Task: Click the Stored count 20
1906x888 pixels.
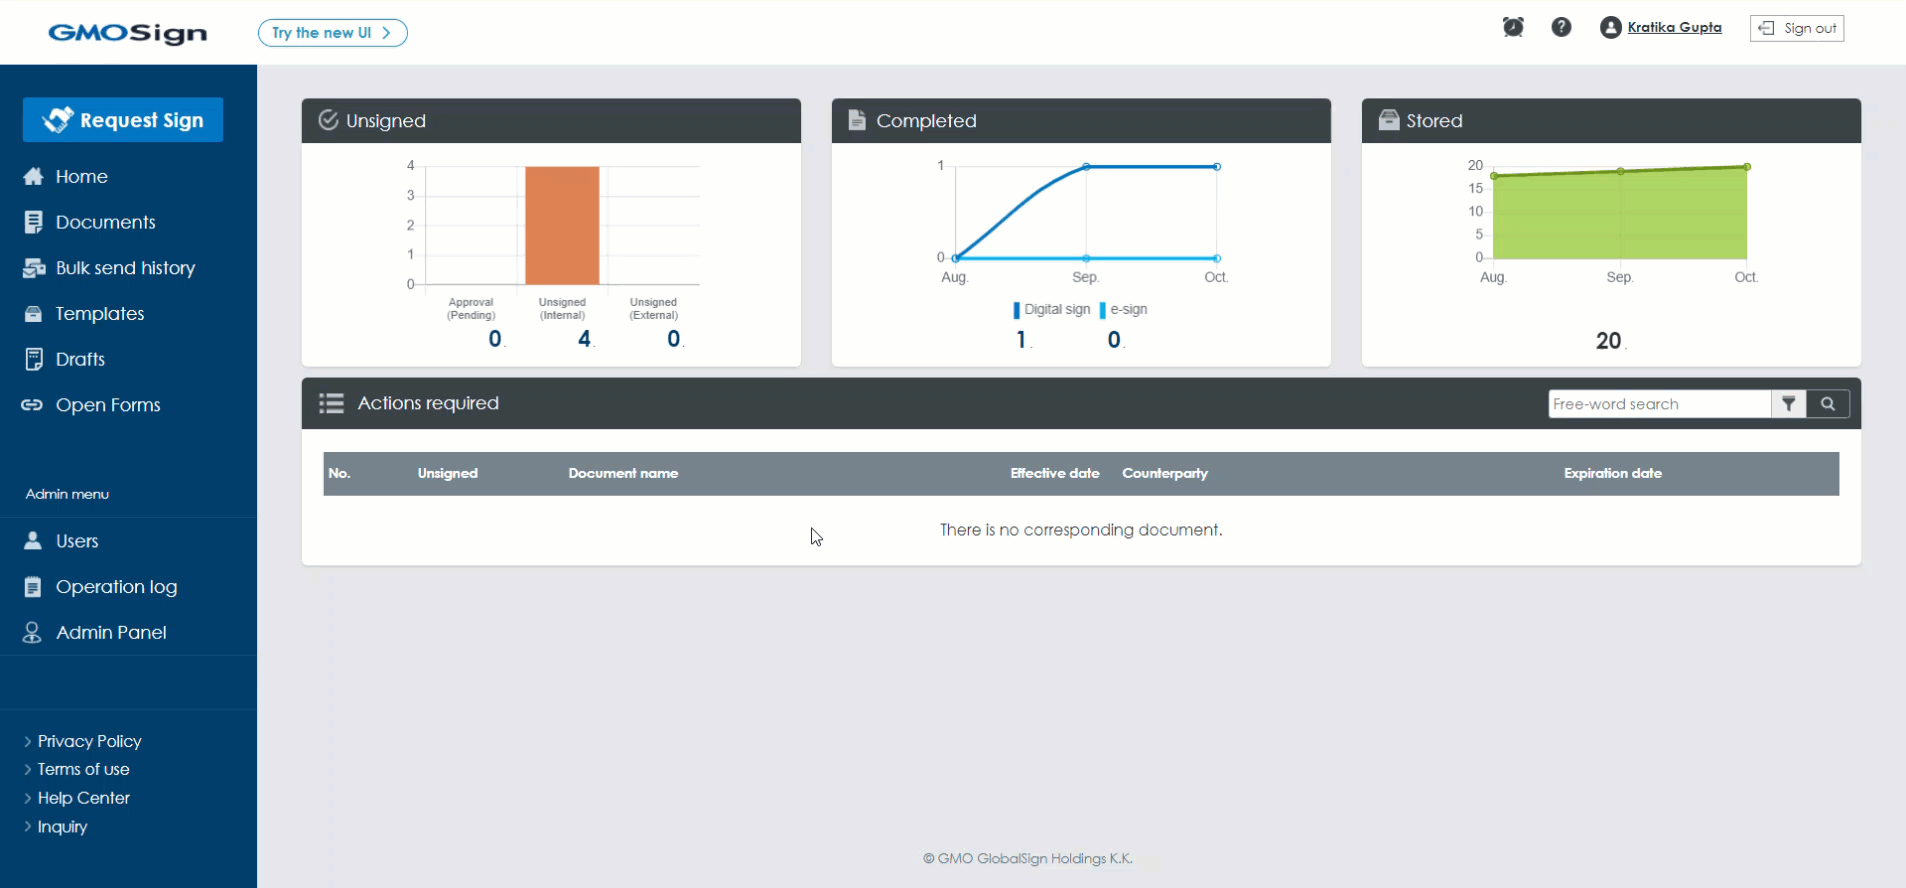Action: point(1608,341)
